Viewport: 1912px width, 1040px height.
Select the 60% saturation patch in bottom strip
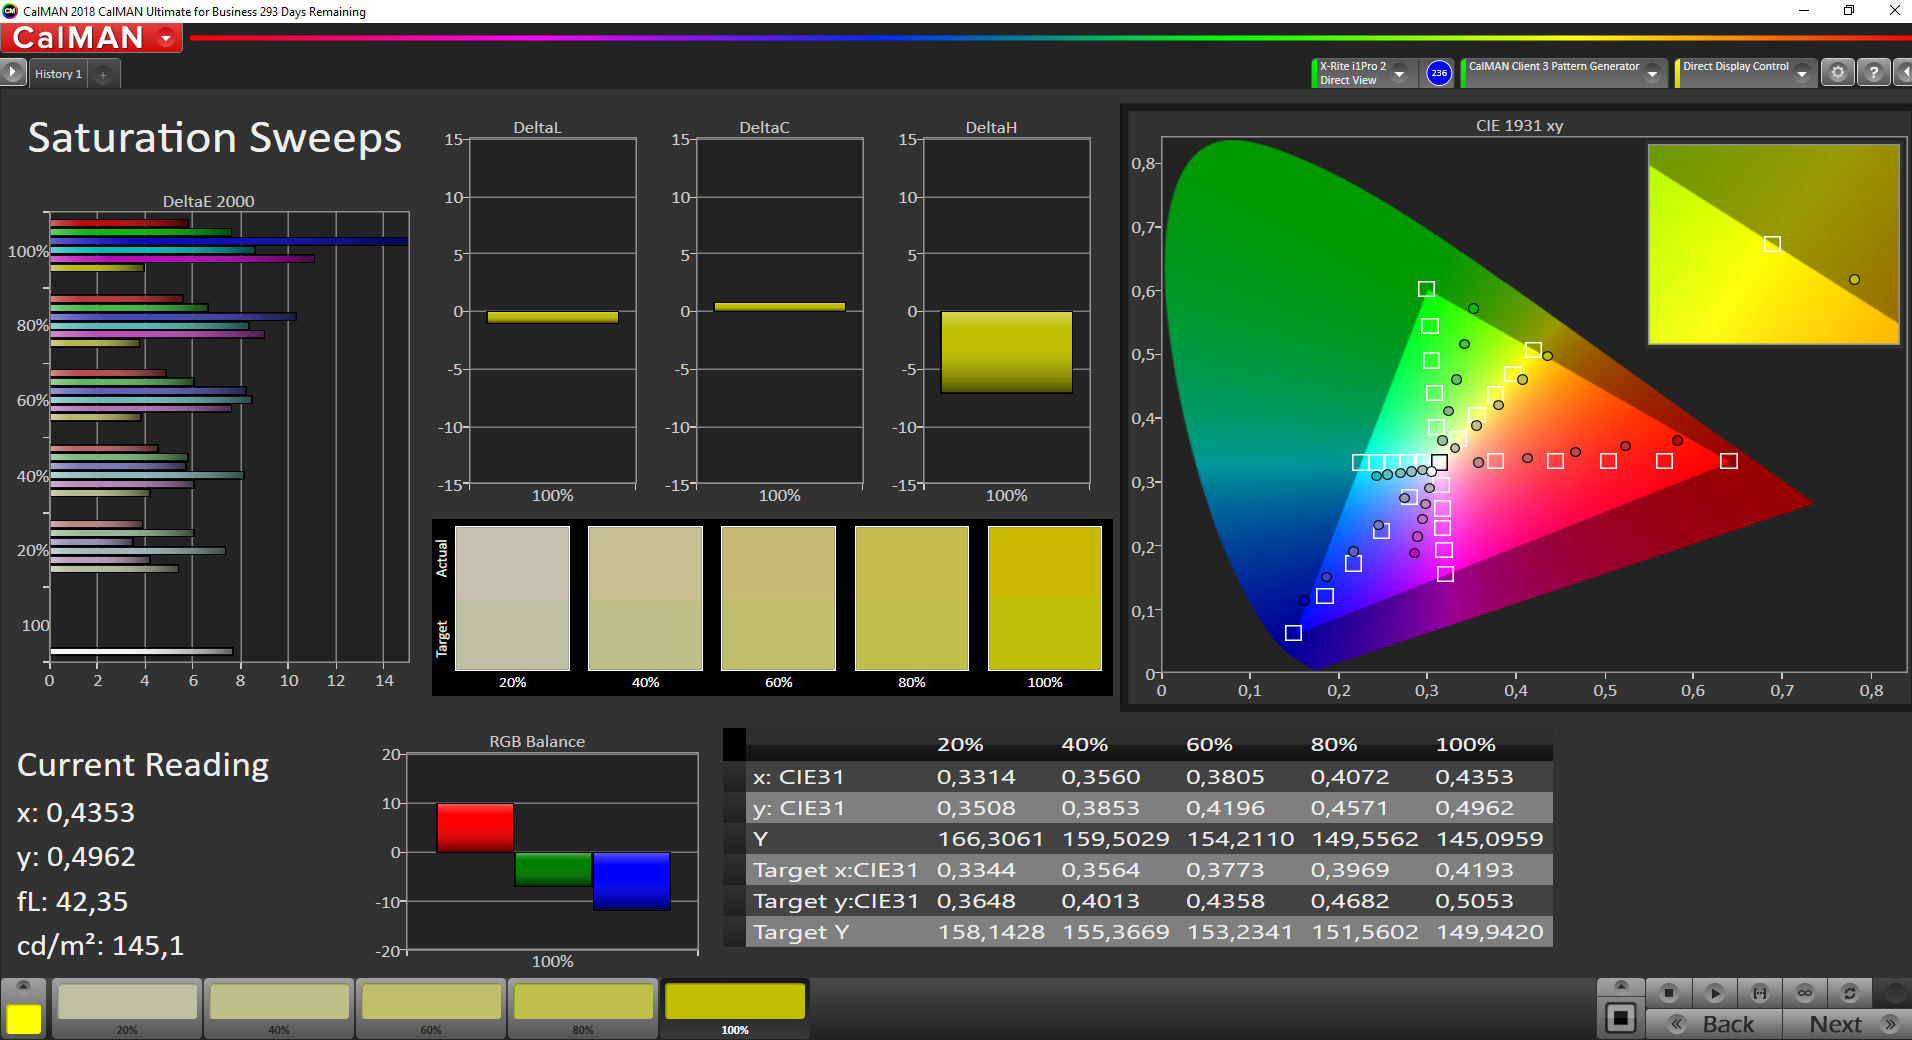point(431,1008)
